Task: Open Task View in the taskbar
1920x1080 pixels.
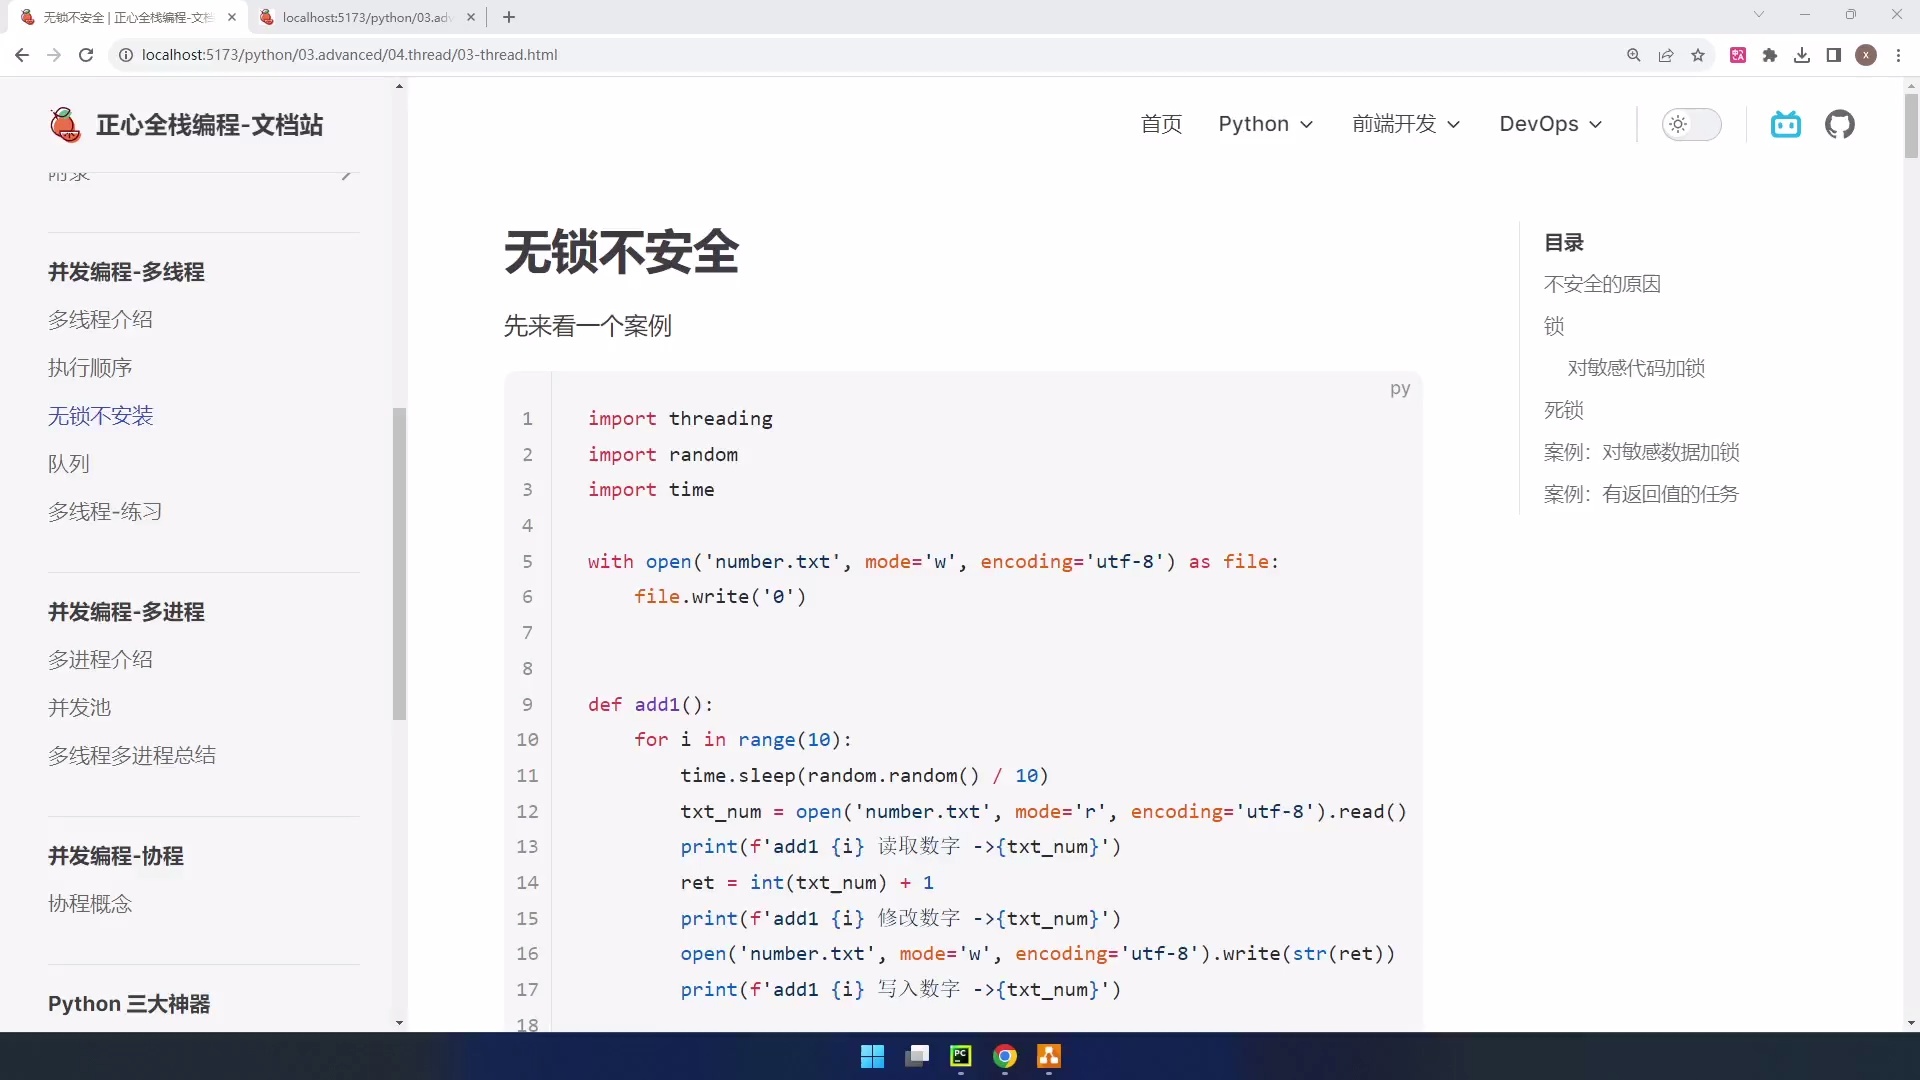Action: [x=916, y=1056]
